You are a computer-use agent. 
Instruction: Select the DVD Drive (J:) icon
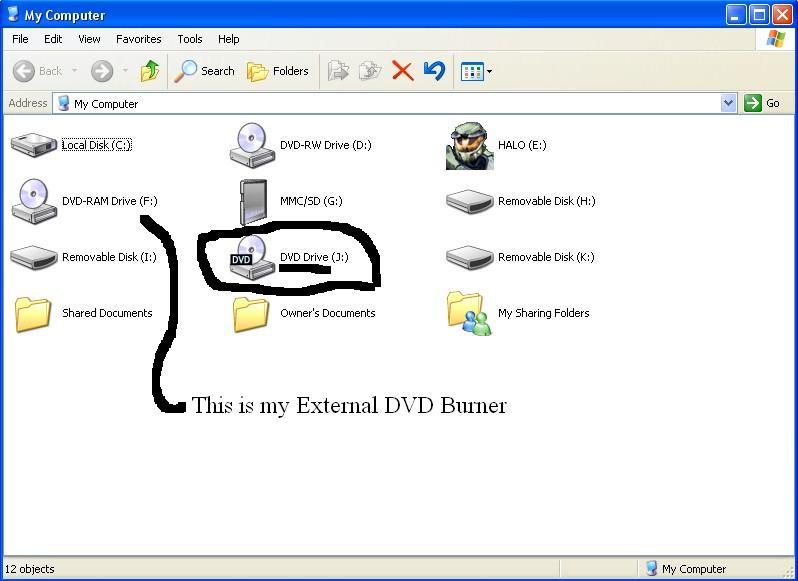252,257
